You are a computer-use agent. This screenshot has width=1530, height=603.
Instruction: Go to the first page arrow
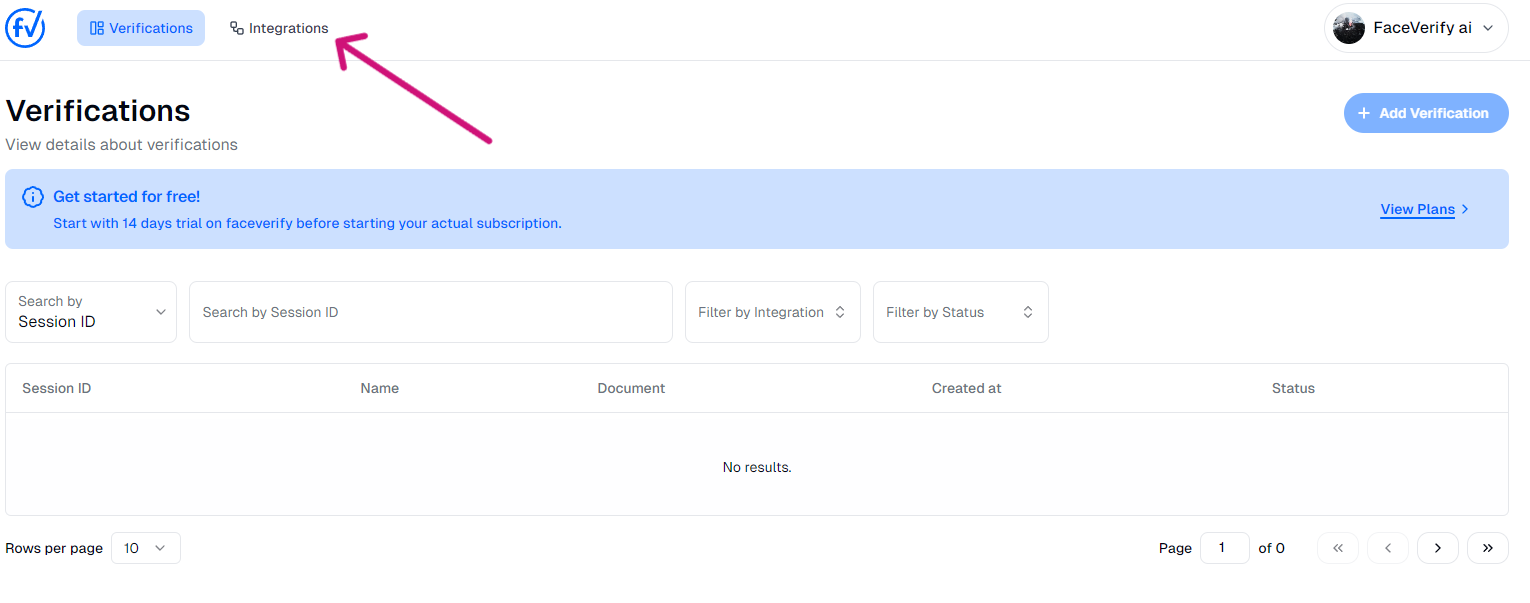click(x=1337, y=548)
